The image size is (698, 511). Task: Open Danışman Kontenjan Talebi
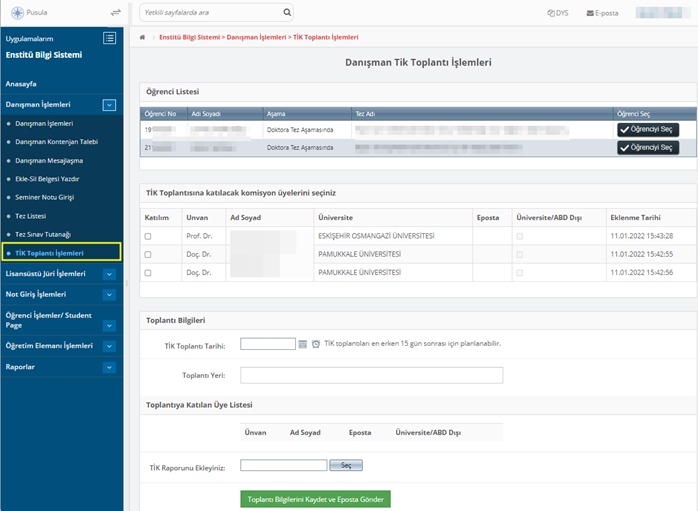pyautogui.click(x=57, y=142)
